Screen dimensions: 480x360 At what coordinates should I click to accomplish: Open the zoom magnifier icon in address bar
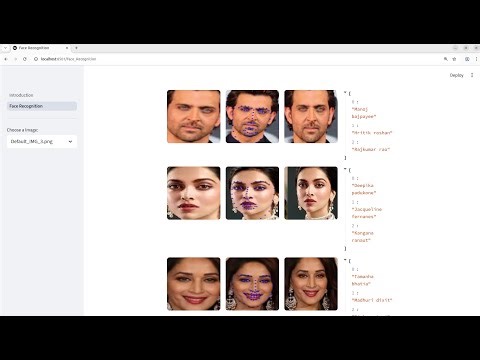pos(446,59)
